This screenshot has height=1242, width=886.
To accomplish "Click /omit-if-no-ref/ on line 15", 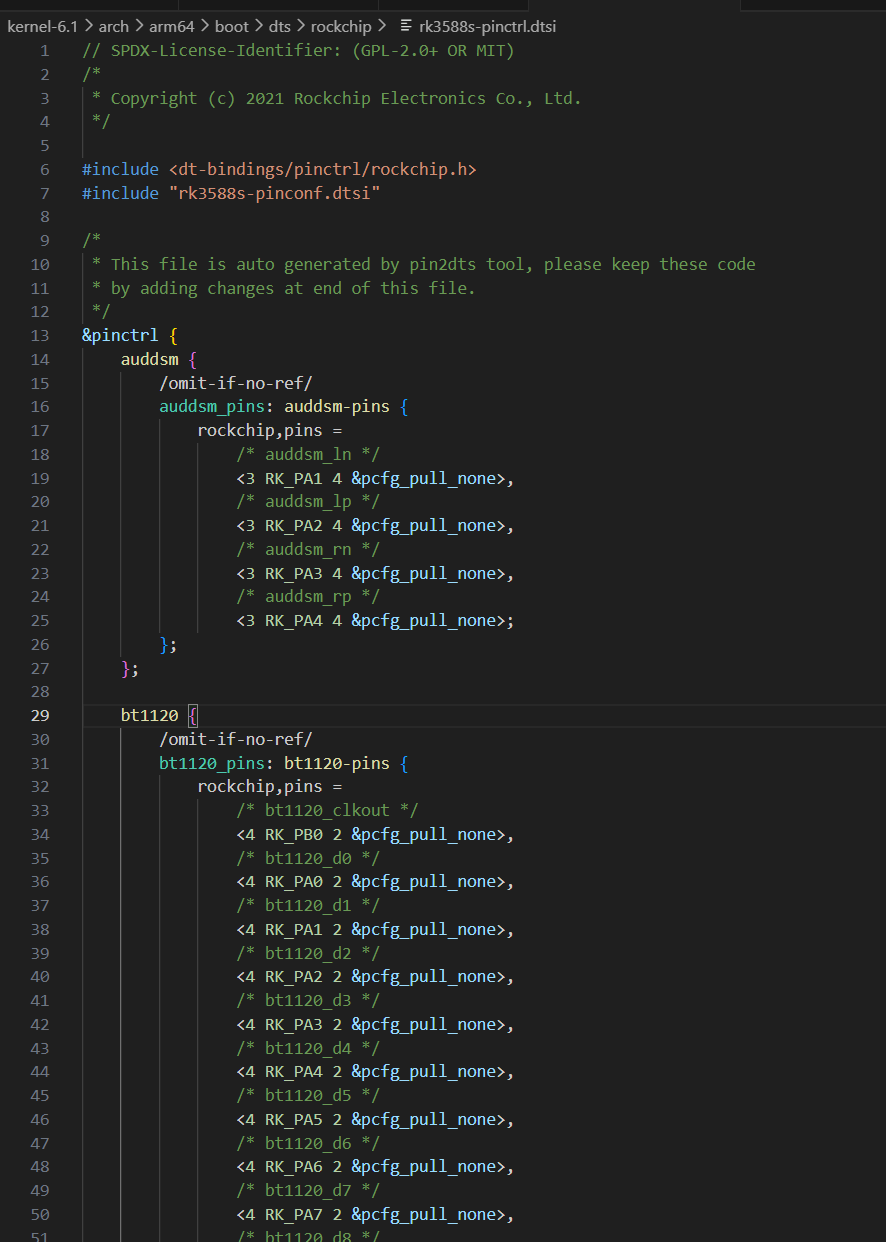I will (236, 383).
